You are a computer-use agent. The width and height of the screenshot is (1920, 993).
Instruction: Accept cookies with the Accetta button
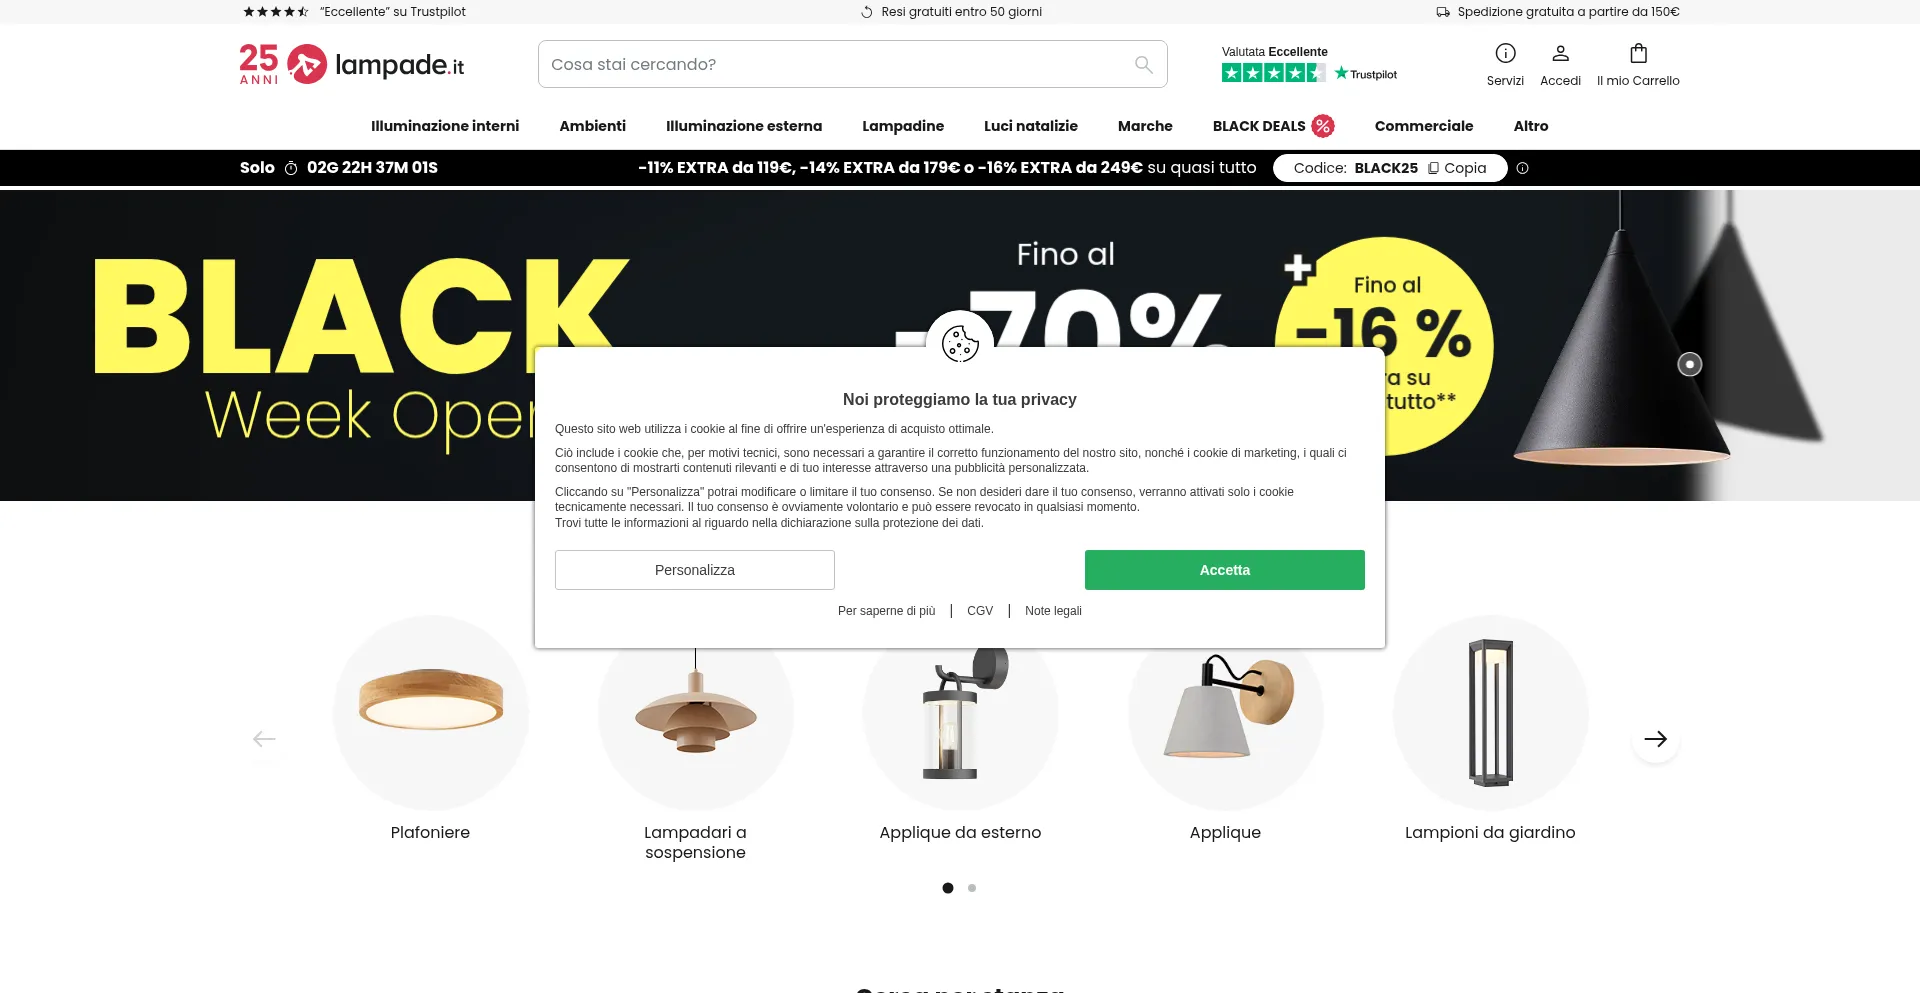[1225, 570]
